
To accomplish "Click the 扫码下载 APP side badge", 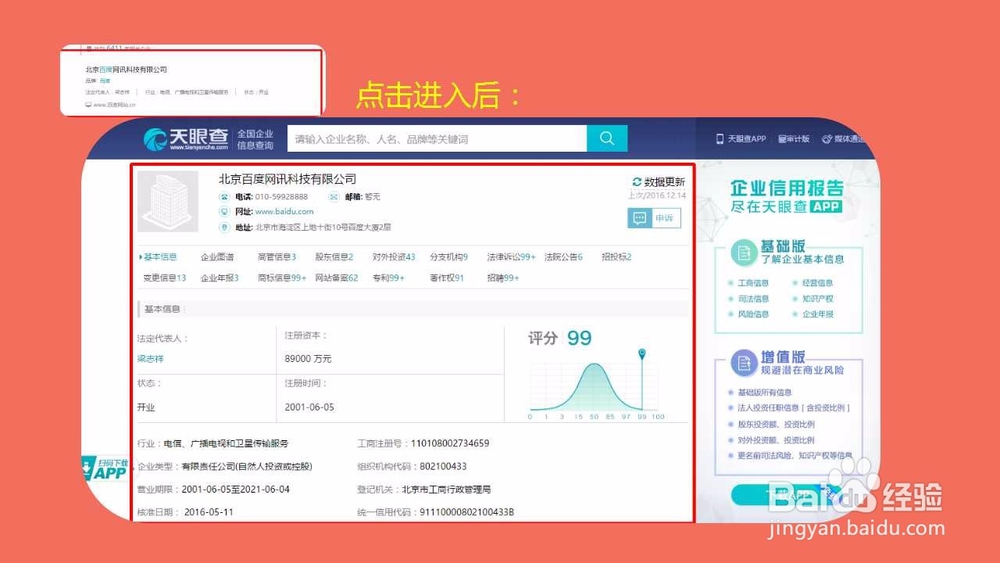I will coord(105,469).
